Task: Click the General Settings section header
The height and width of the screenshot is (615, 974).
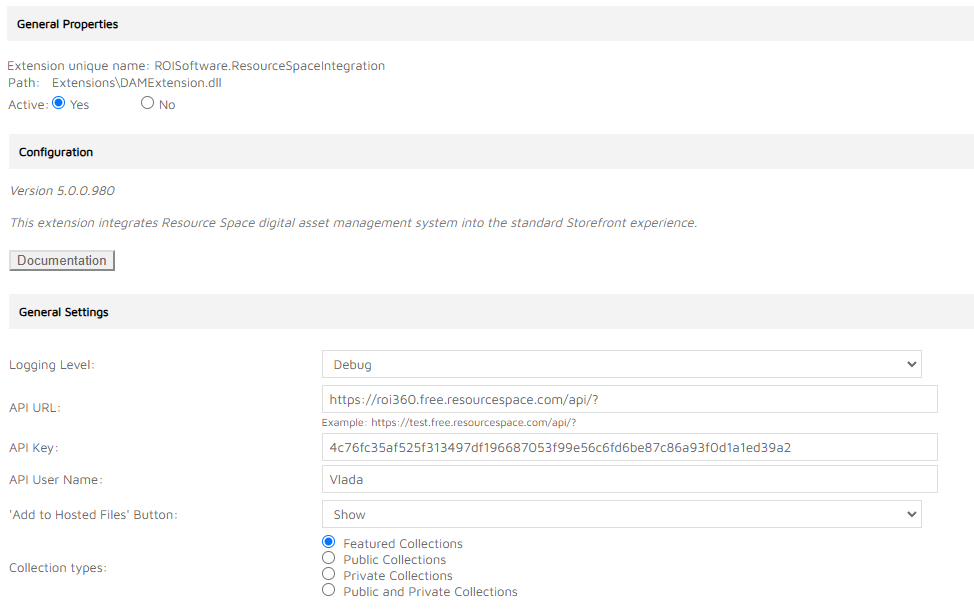Action: tap(64, 312)
